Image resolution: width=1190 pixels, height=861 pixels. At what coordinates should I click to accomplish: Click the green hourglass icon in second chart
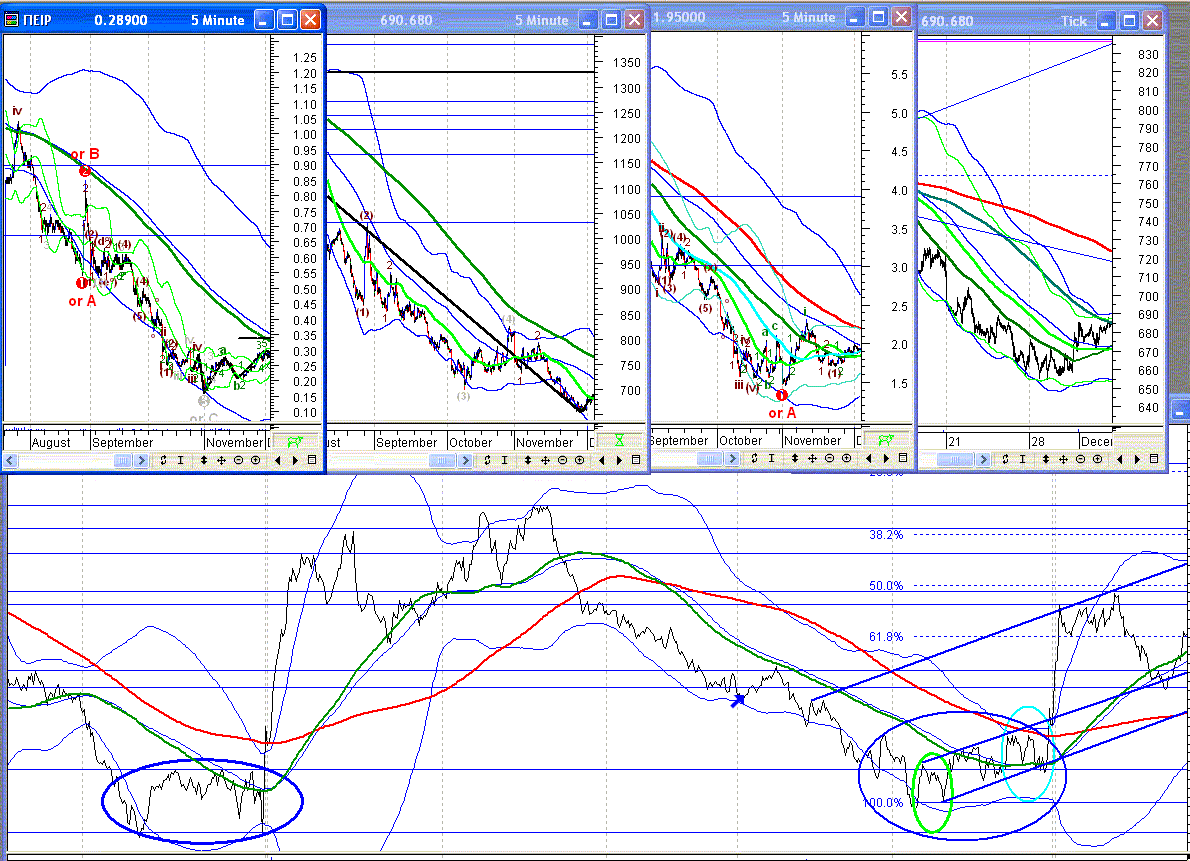pyautogui.click(x=620, y=440)
